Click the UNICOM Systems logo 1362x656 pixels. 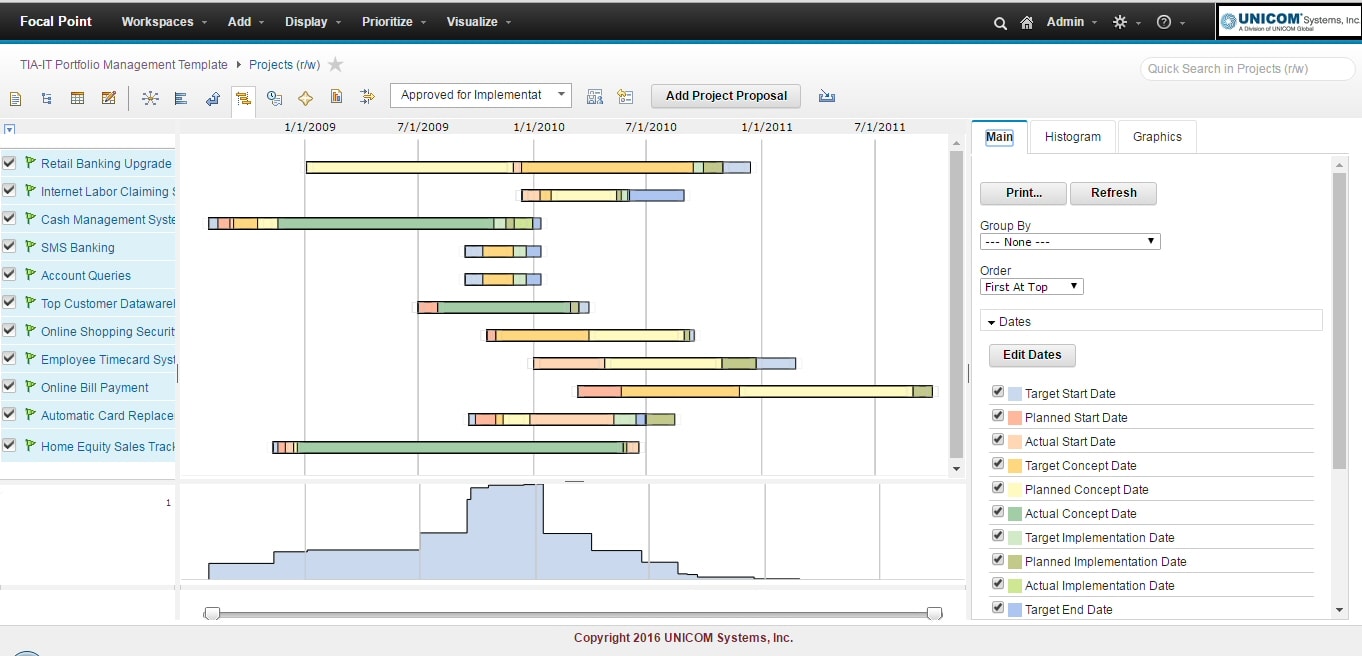pyautogui.click(x=1289, y=21)
